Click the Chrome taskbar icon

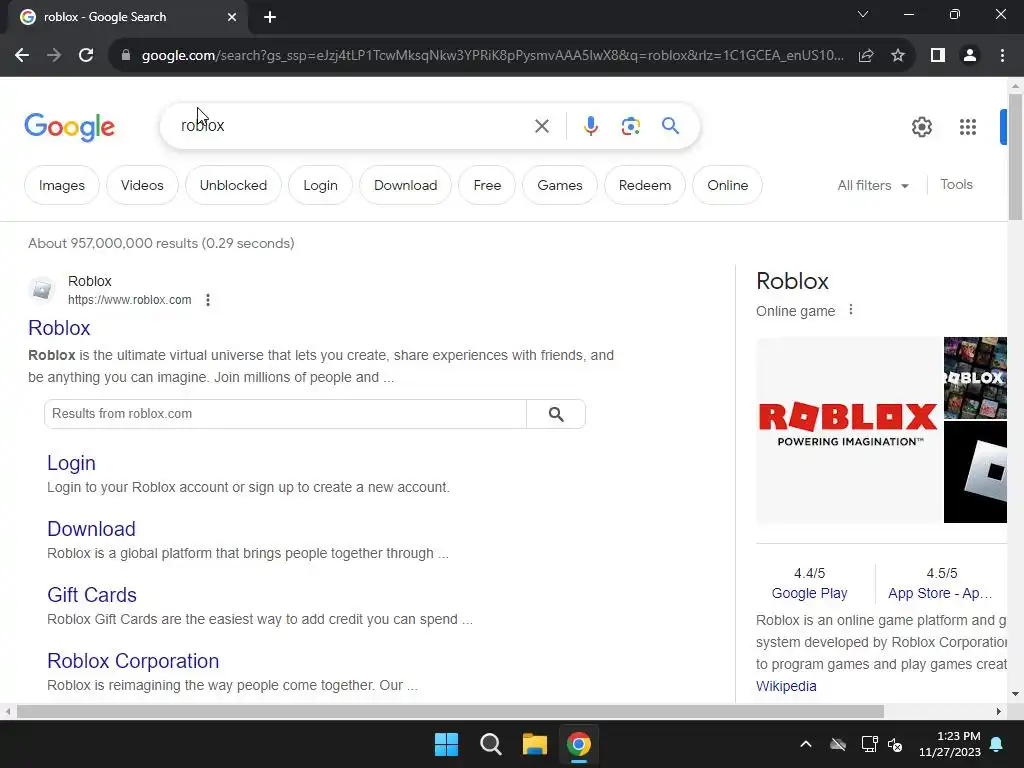click(x=579, y=744)
